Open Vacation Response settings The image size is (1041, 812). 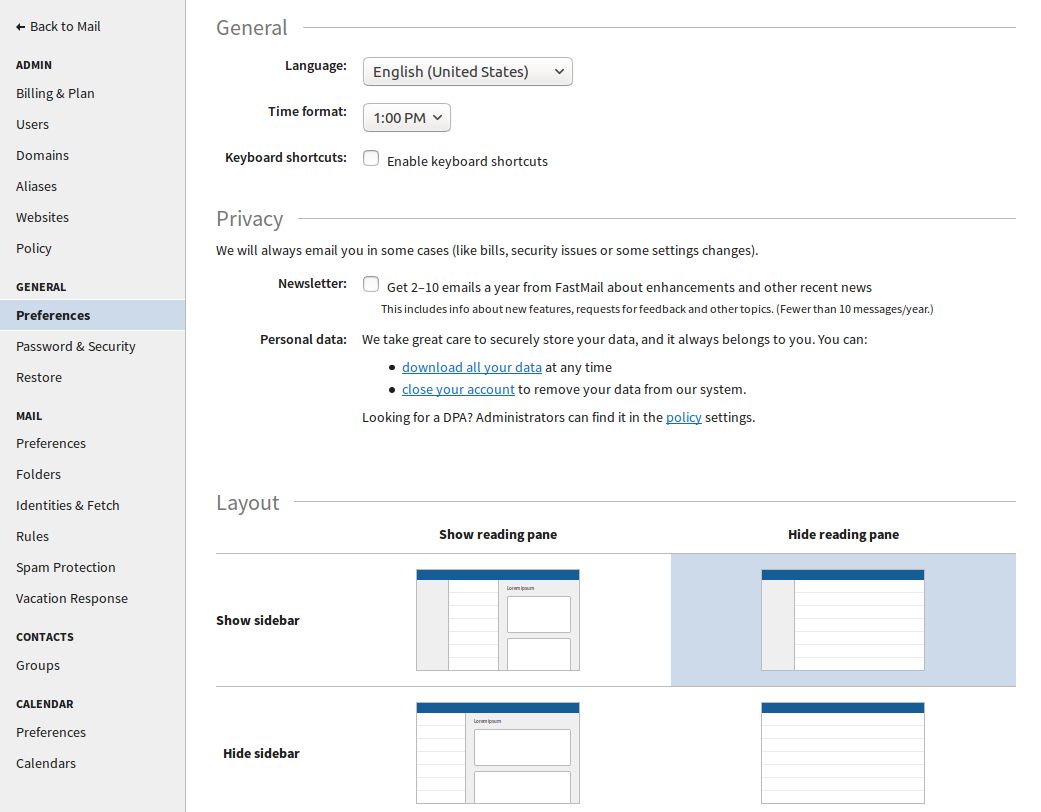point(71,598)
